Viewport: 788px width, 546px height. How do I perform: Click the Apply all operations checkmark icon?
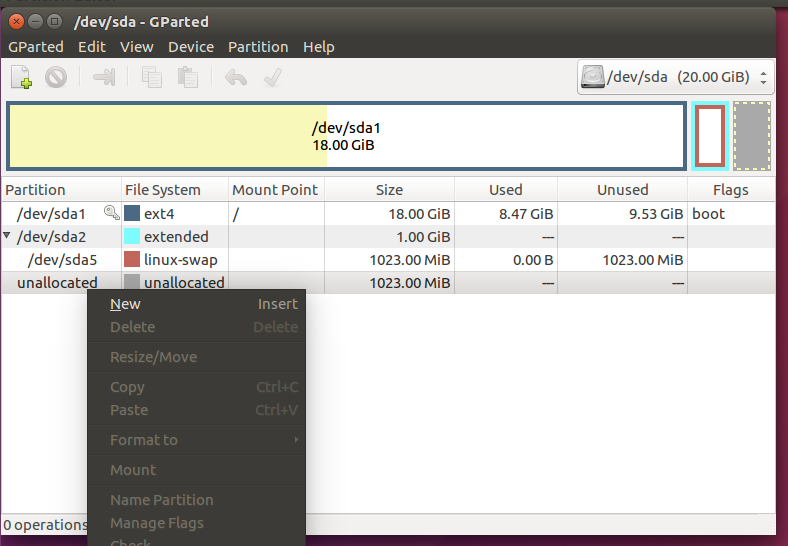pos(273,77)
